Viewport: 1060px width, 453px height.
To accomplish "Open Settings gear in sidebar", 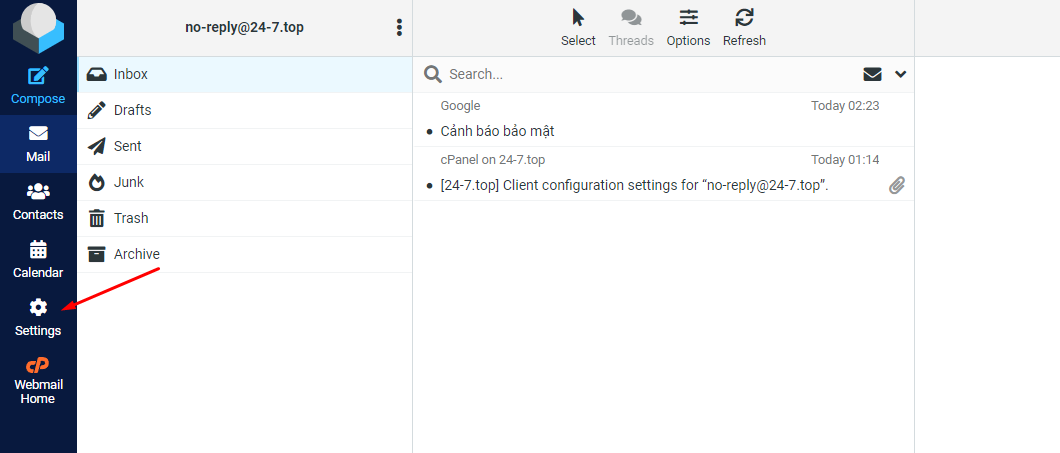I will (x=38, y=317).
